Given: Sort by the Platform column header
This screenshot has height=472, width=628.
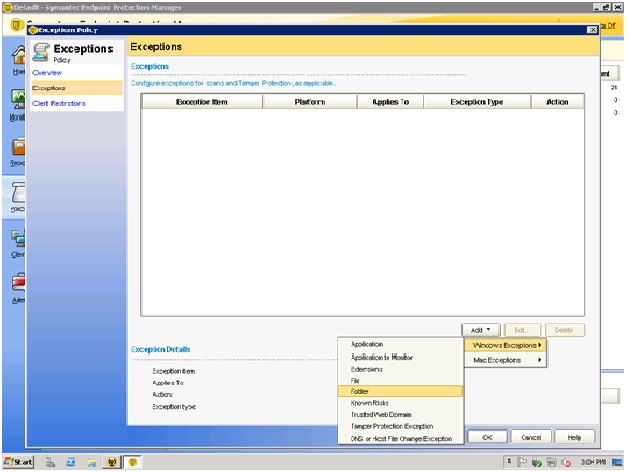Looking at the screenshot, I should (x=310, y=102).
